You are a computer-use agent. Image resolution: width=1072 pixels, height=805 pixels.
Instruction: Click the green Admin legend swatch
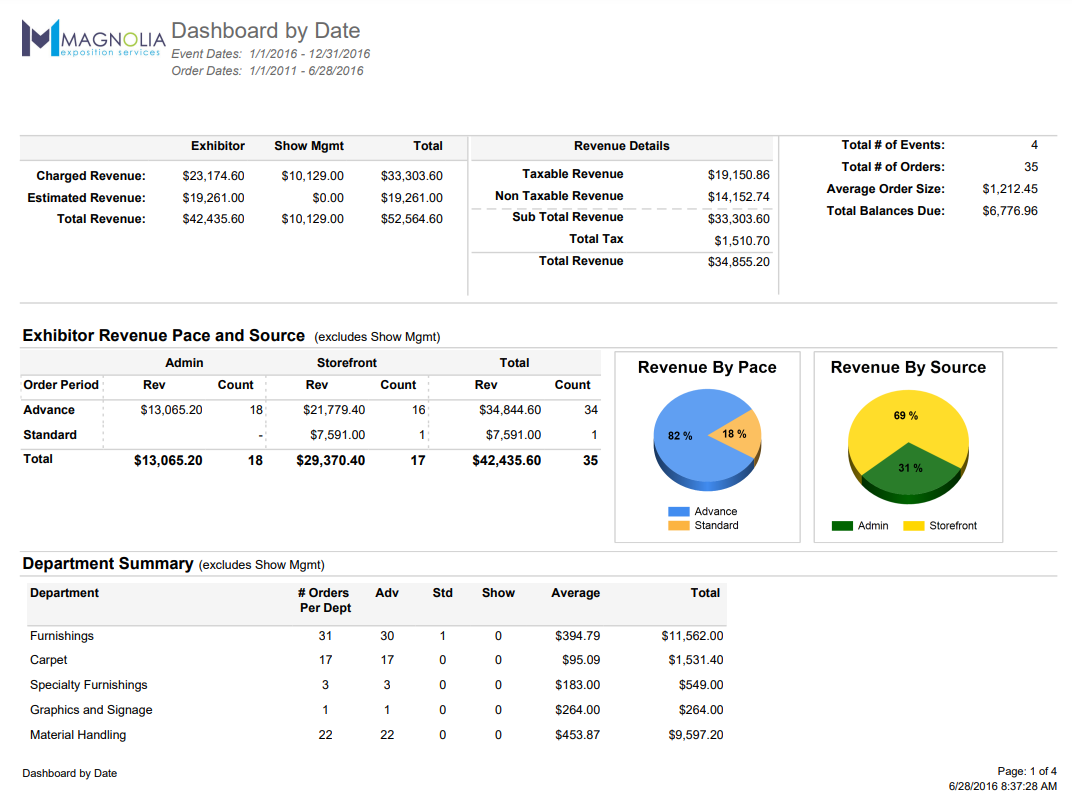point(842,525)
